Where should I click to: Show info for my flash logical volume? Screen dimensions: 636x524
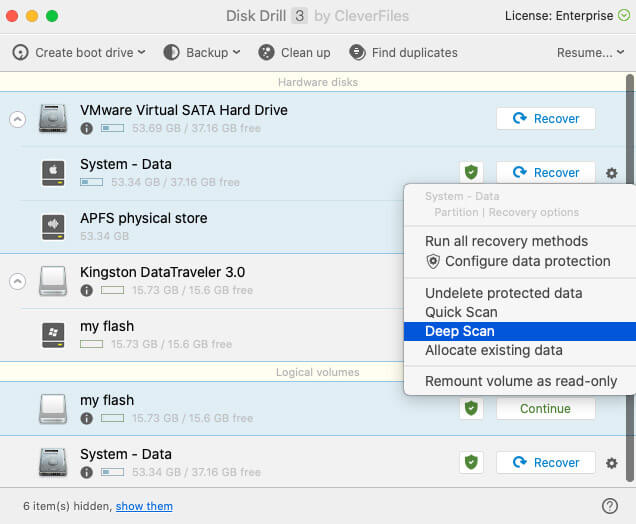(86, 418)
